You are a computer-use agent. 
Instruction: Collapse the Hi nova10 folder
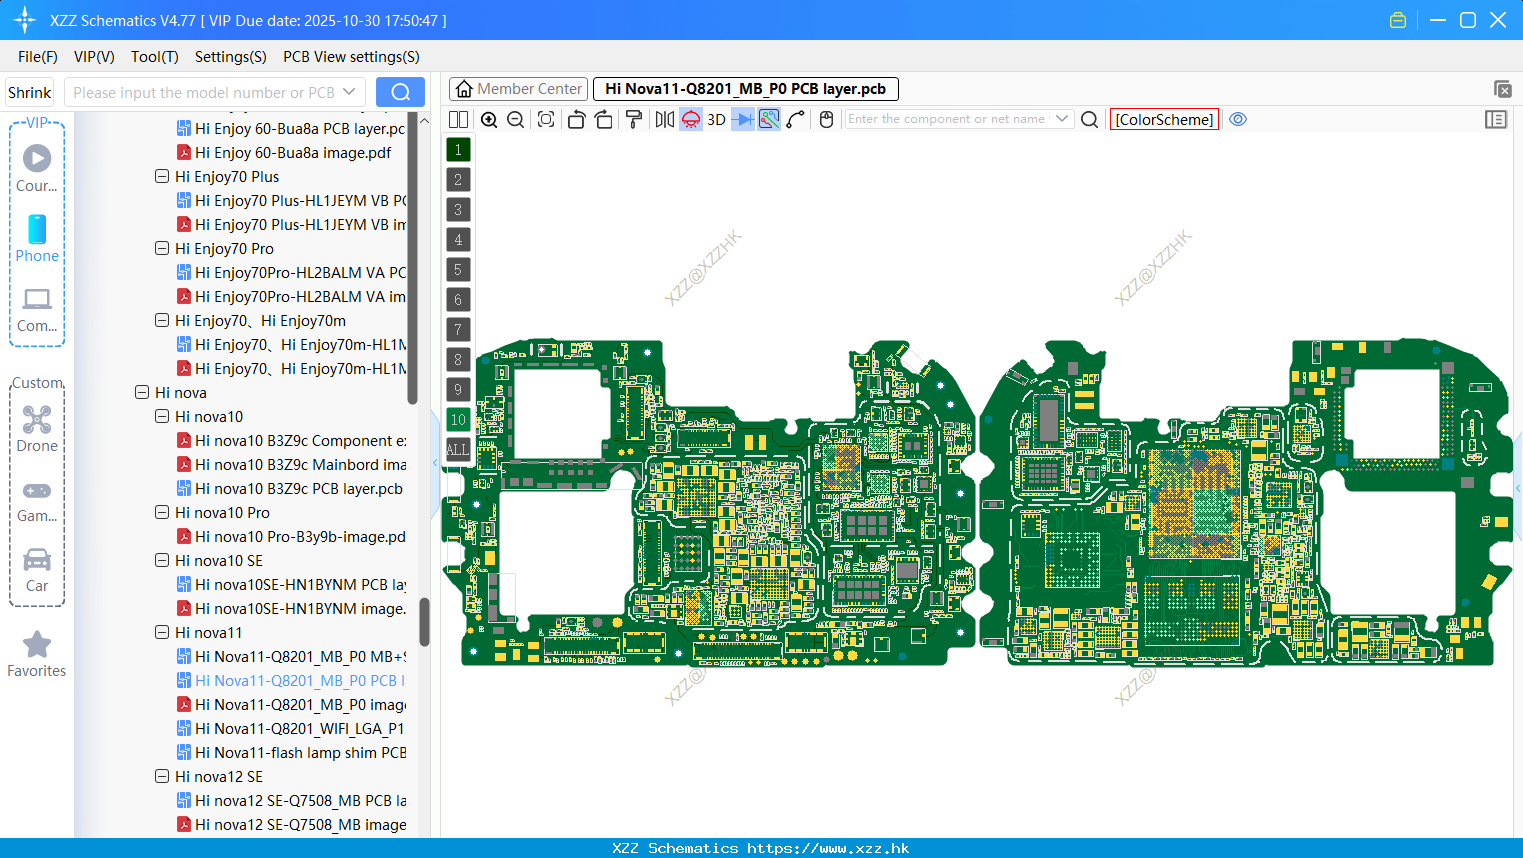[x=162, y=416]
